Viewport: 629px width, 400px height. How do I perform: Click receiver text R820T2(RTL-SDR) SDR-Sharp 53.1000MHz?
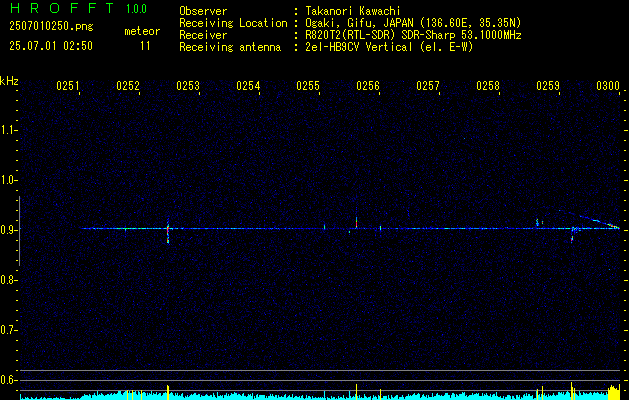point(414,35)
